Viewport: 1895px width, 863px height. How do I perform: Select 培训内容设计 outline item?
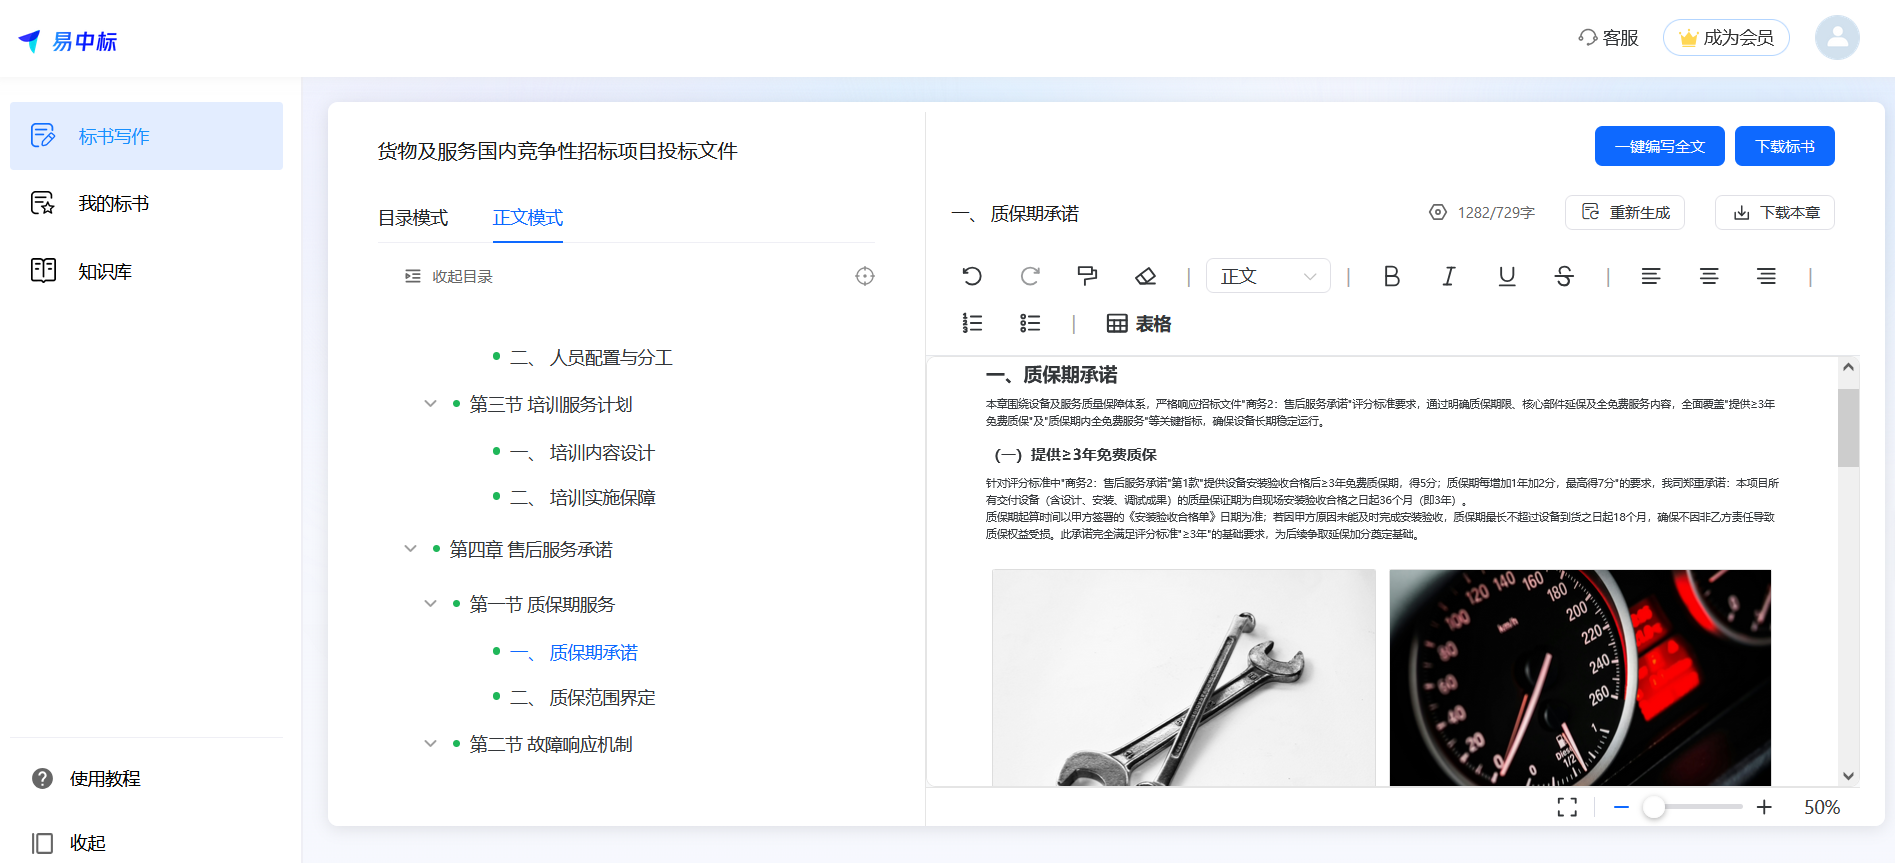[582, 453]
